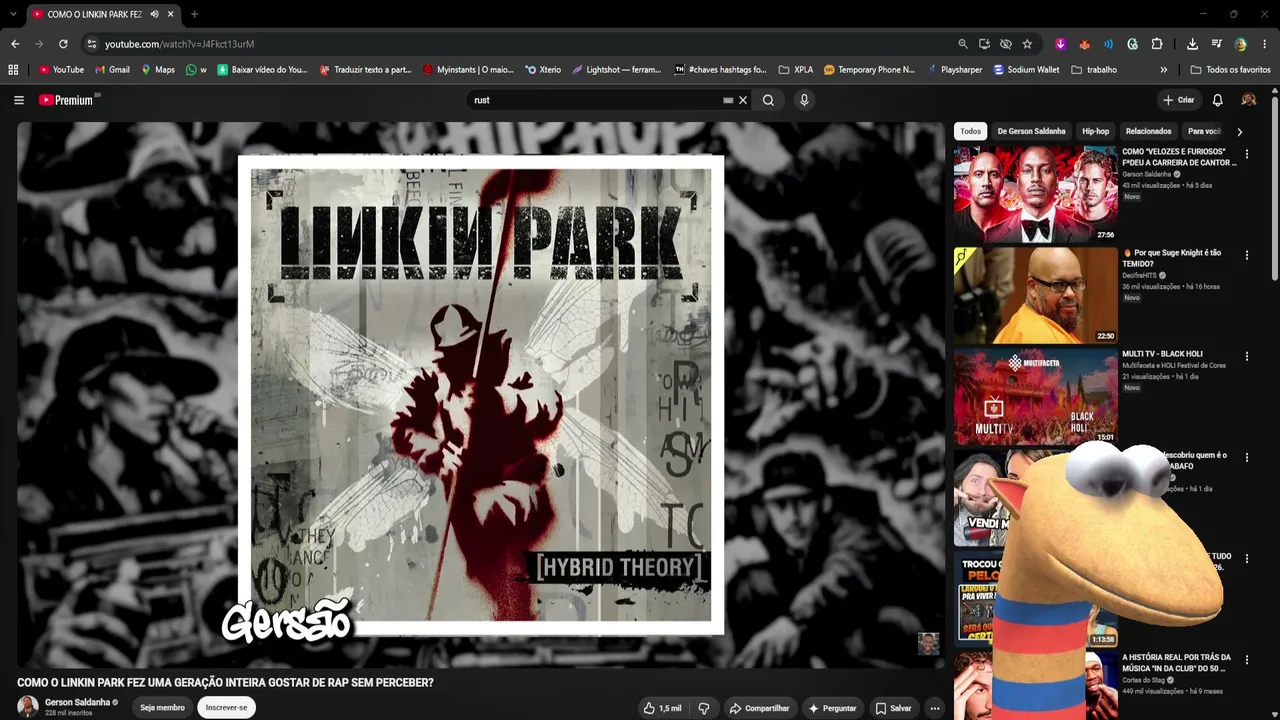Viewport: 1280px width, 720px height.
Task: Click Seja membro button
Action: pos(162,707)
